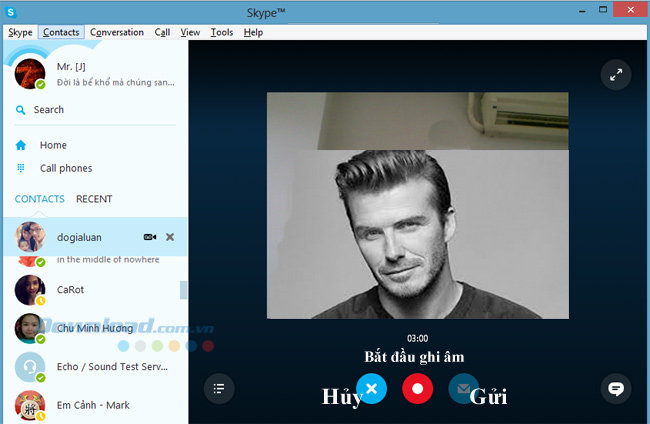Click Em Cảnh - Mark's avatar
This screenshot has width=650, height=424.
tap(30, 405)
